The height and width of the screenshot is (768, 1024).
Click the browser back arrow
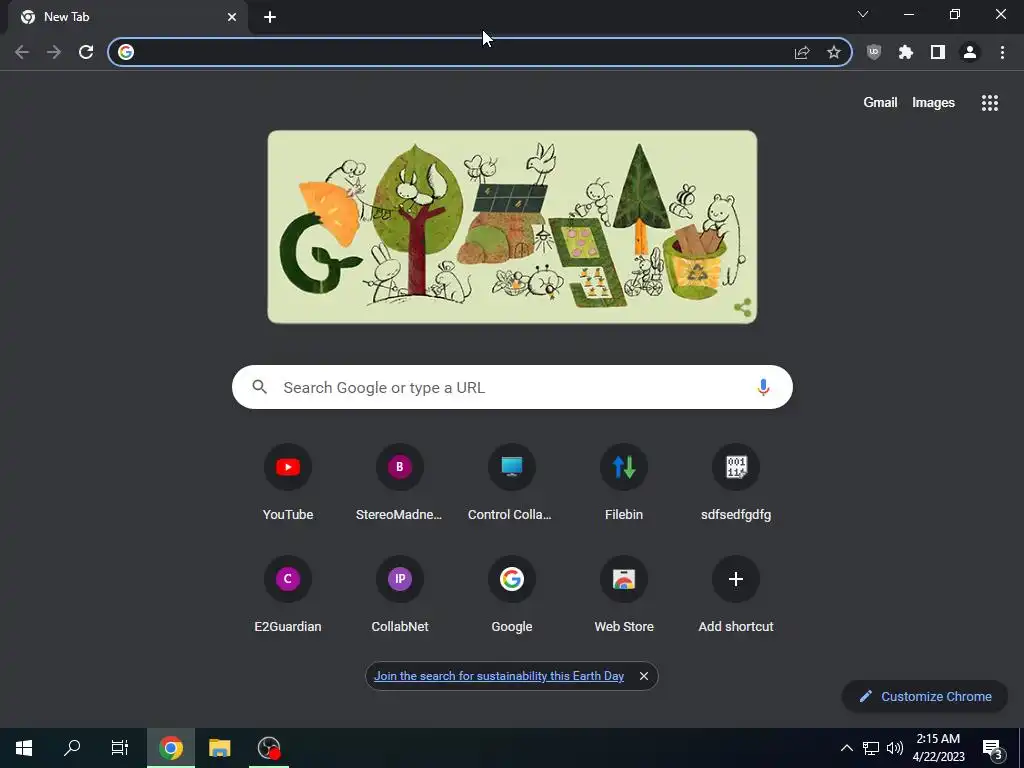point(22,52)
